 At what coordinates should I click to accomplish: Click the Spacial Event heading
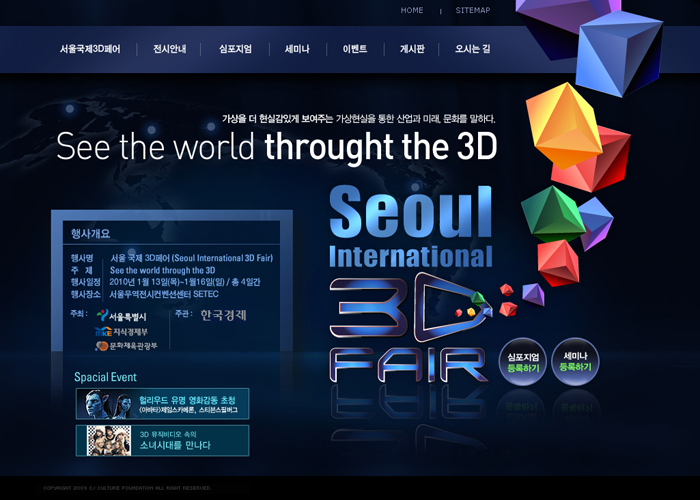point(105,377)
